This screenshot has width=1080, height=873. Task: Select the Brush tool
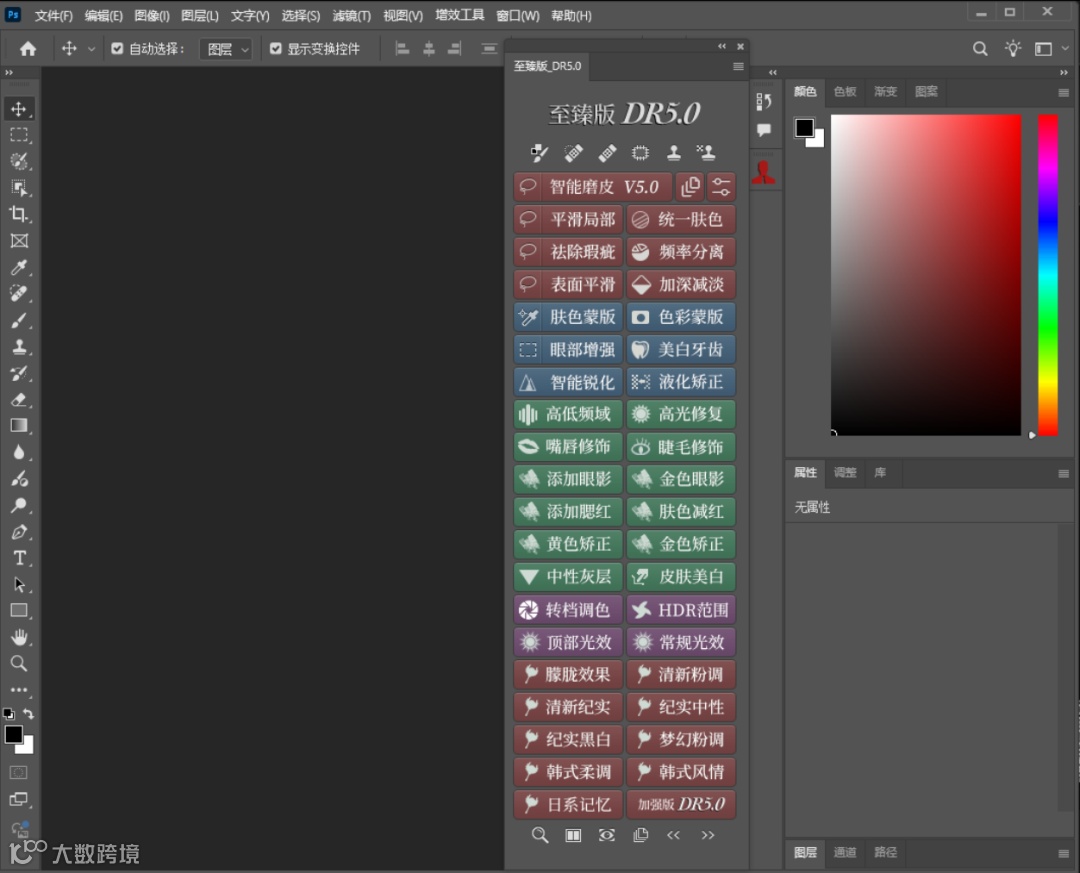[19, 320]
